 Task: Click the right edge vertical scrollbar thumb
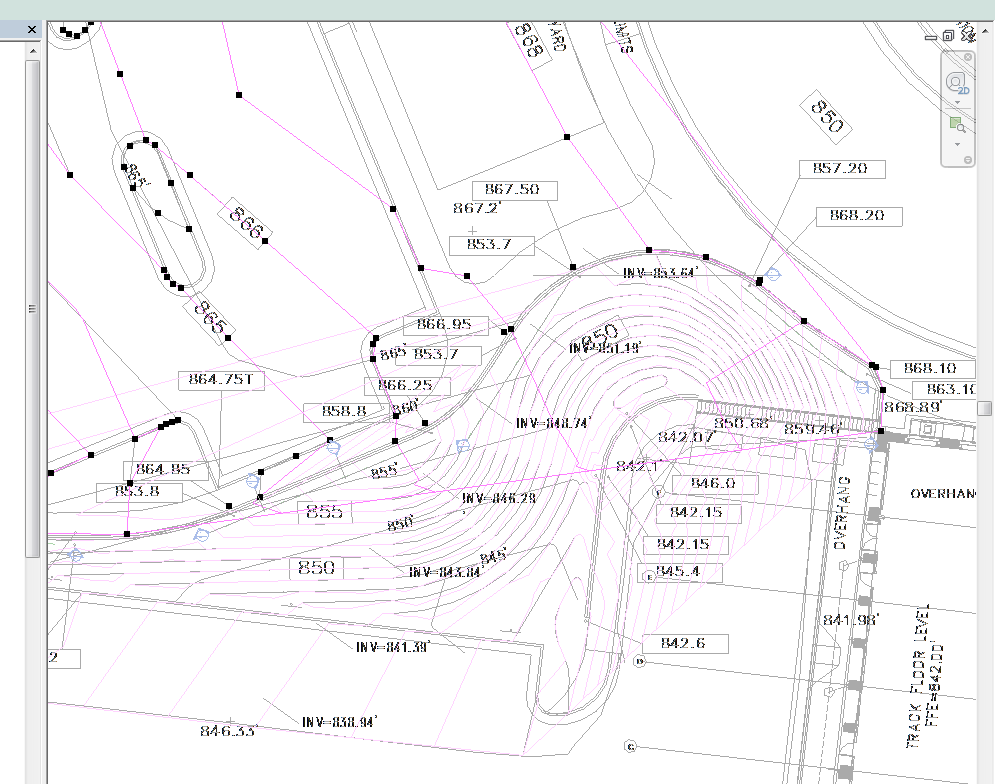point(984,408)
